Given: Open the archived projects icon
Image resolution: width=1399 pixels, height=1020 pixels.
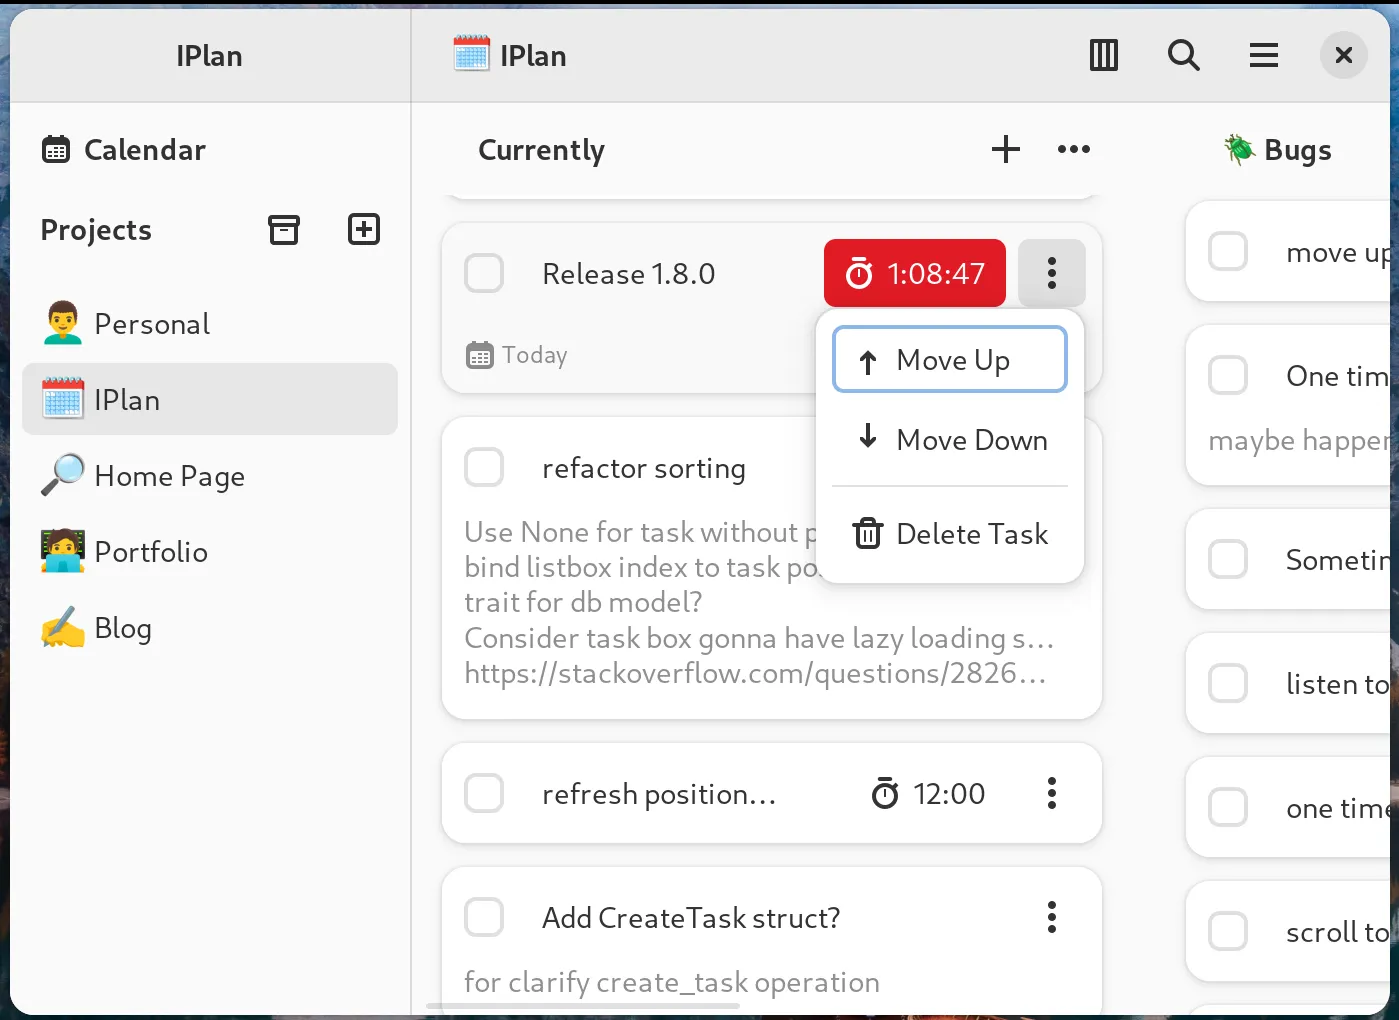Looking at the screenshot, I should 284,230.
